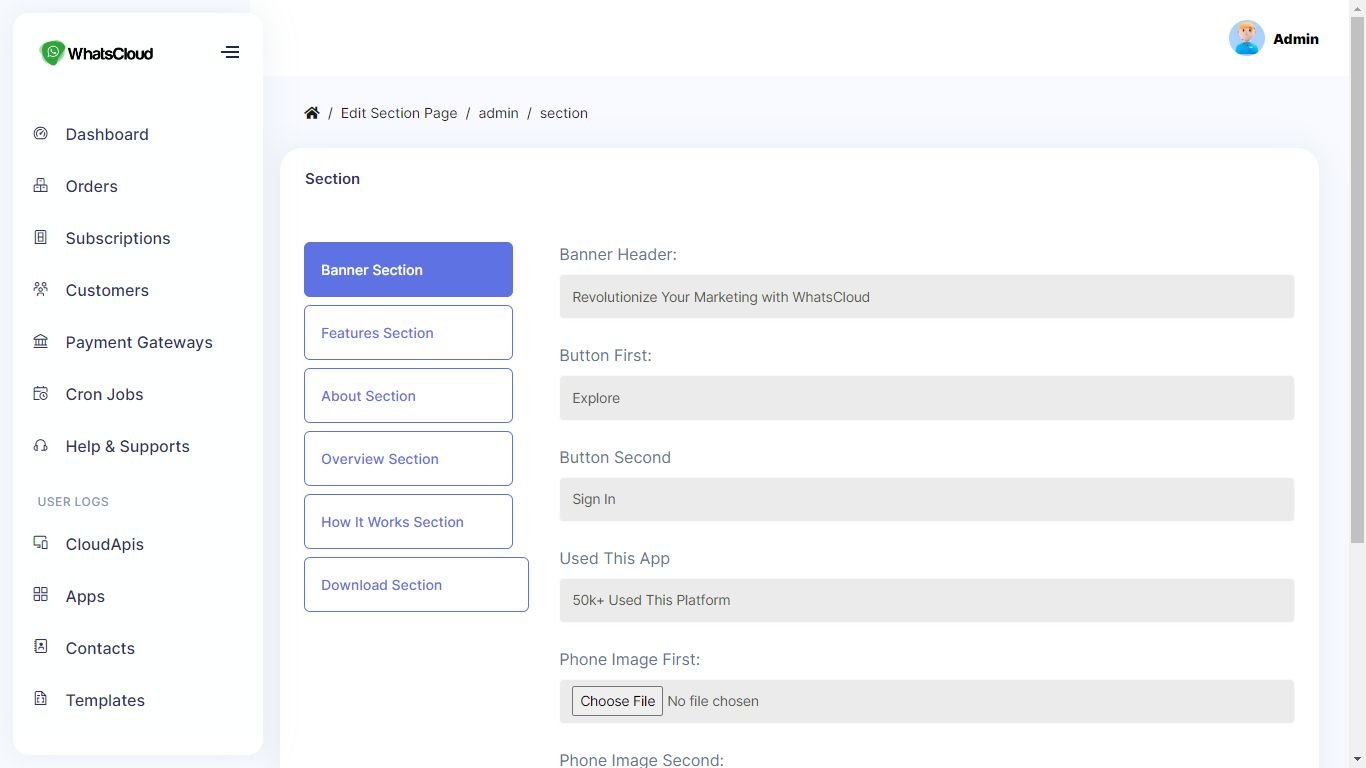Select the How It Works Section tab
This screenshot has height=768, width=1366.
tap(408, 522)
